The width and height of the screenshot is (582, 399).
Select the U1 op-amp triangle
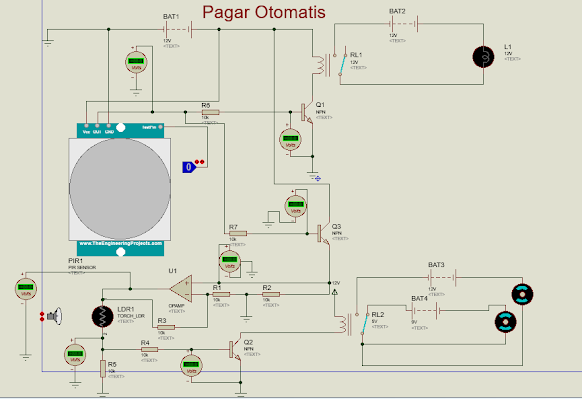click(181, 289)
